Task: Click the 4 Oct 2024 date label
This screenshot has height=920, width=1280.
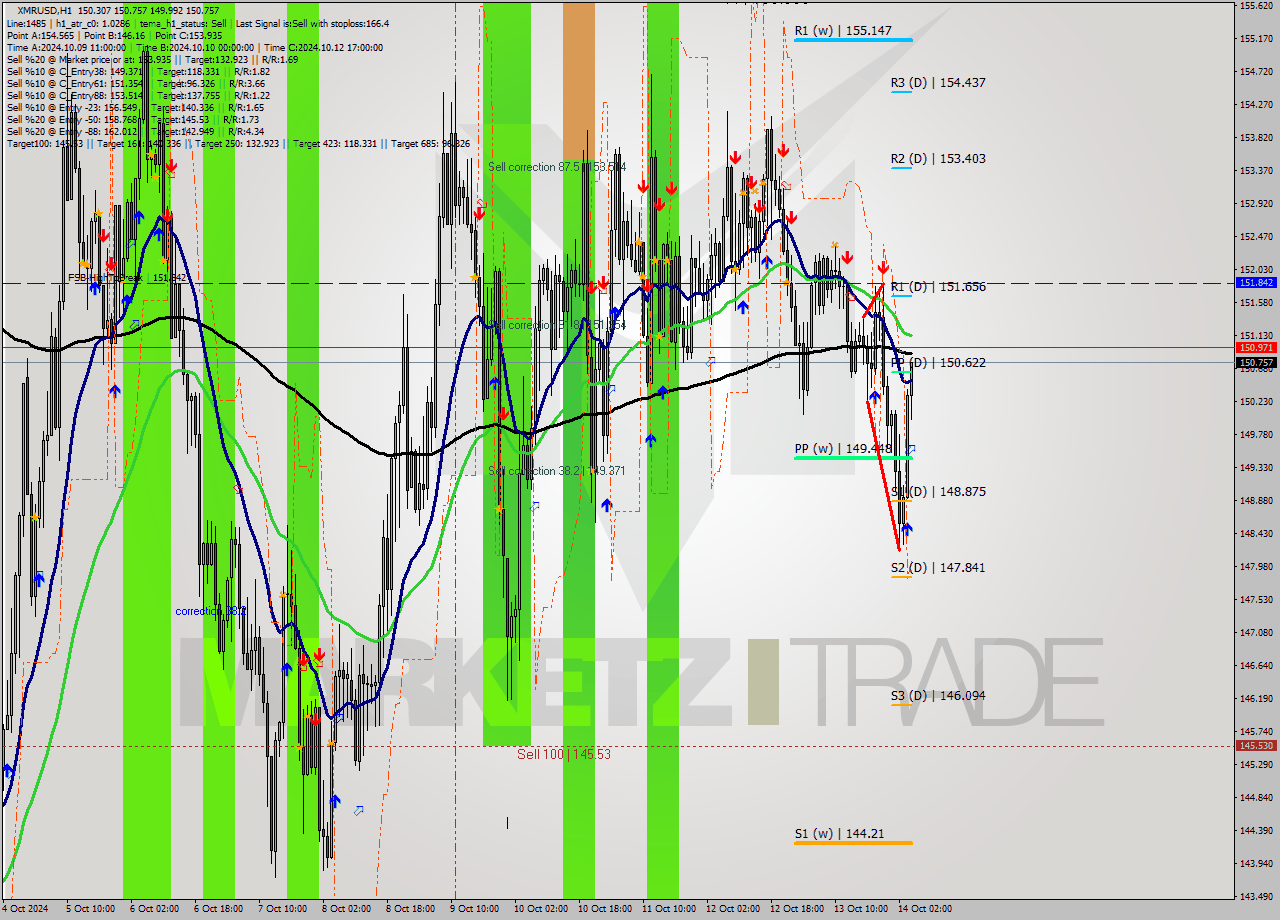Action: point(24,909)
